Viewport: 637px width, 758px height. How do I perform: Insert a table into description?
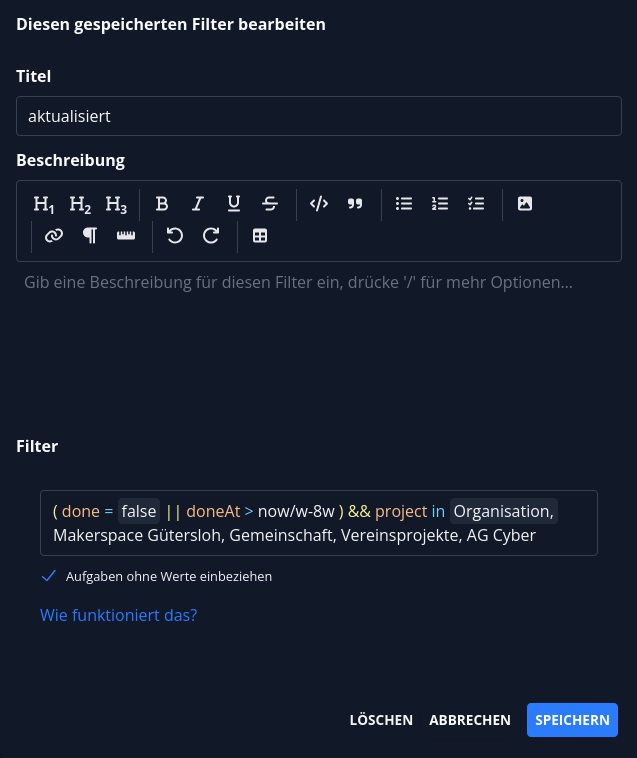pos(260,236)
